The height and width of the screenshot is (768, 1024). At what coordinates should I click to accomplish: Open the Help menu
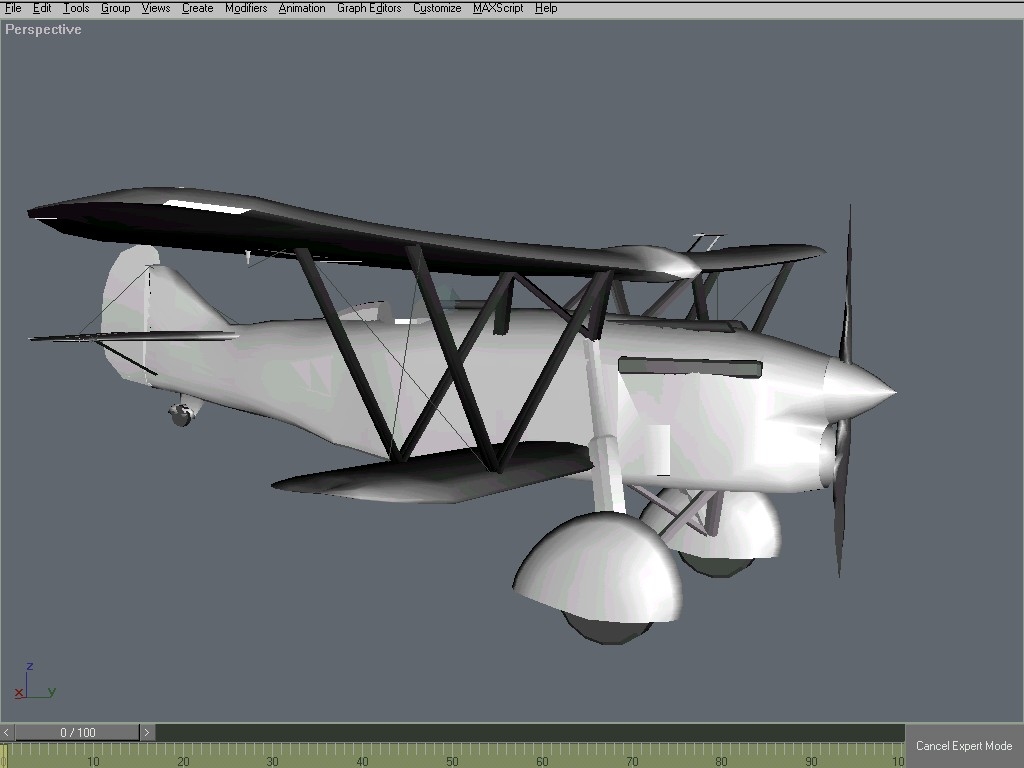coord(546,8)
